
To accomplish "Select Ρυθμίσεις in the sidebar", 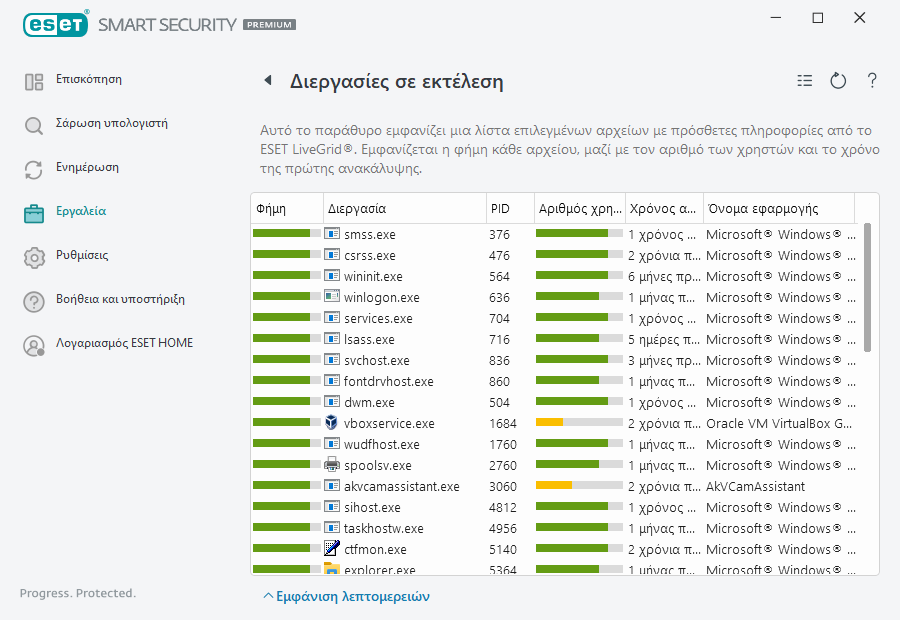I will 82,256.
